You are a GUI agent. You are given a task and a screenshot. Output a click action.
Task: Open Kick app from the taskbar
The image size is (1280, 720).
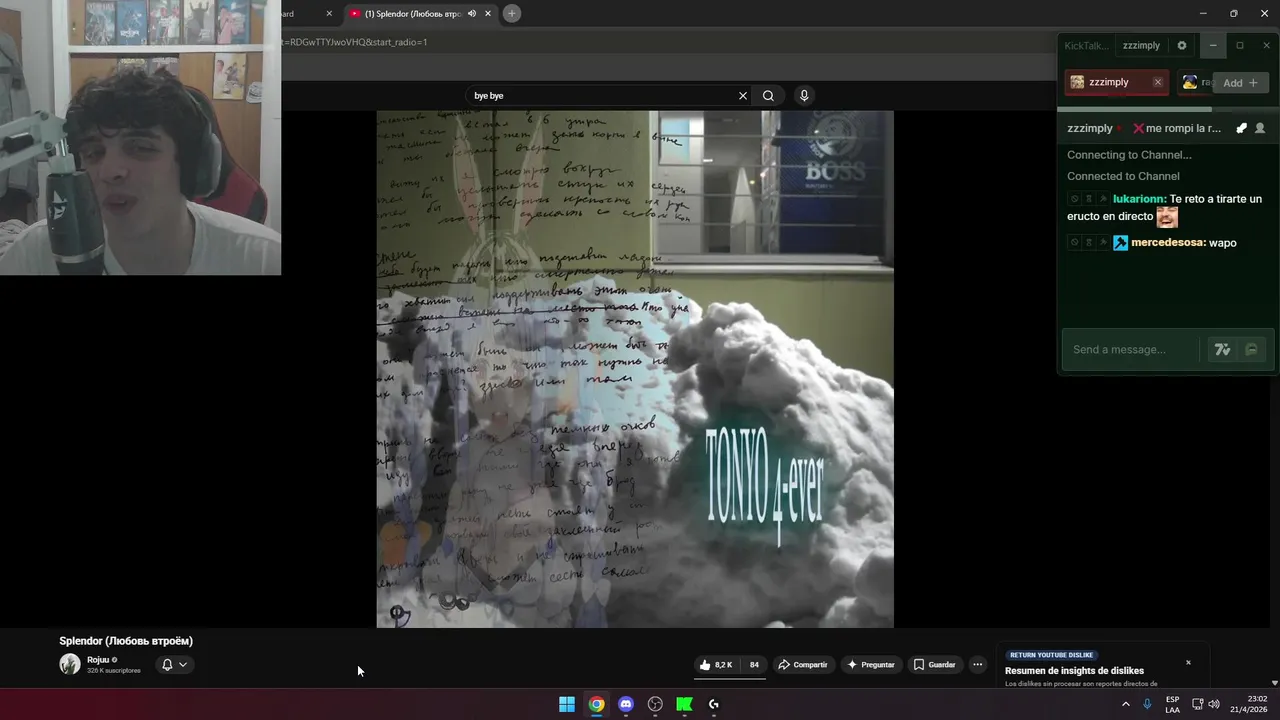pos(684,704)
